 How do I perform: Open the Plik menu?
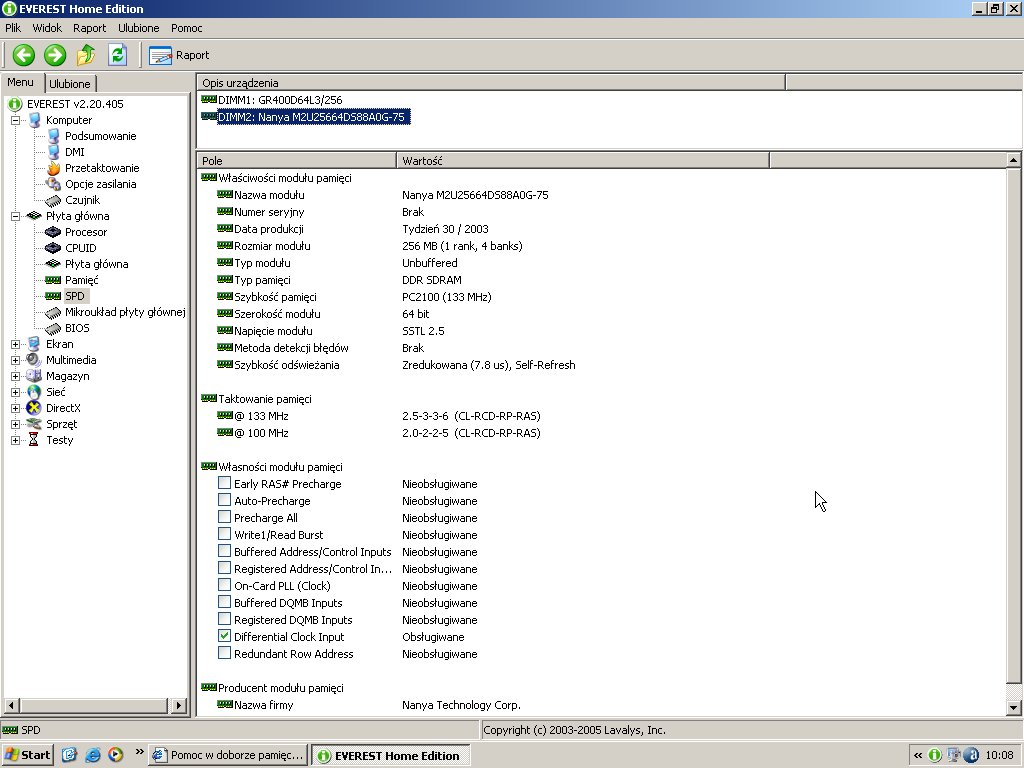point(13,28)
